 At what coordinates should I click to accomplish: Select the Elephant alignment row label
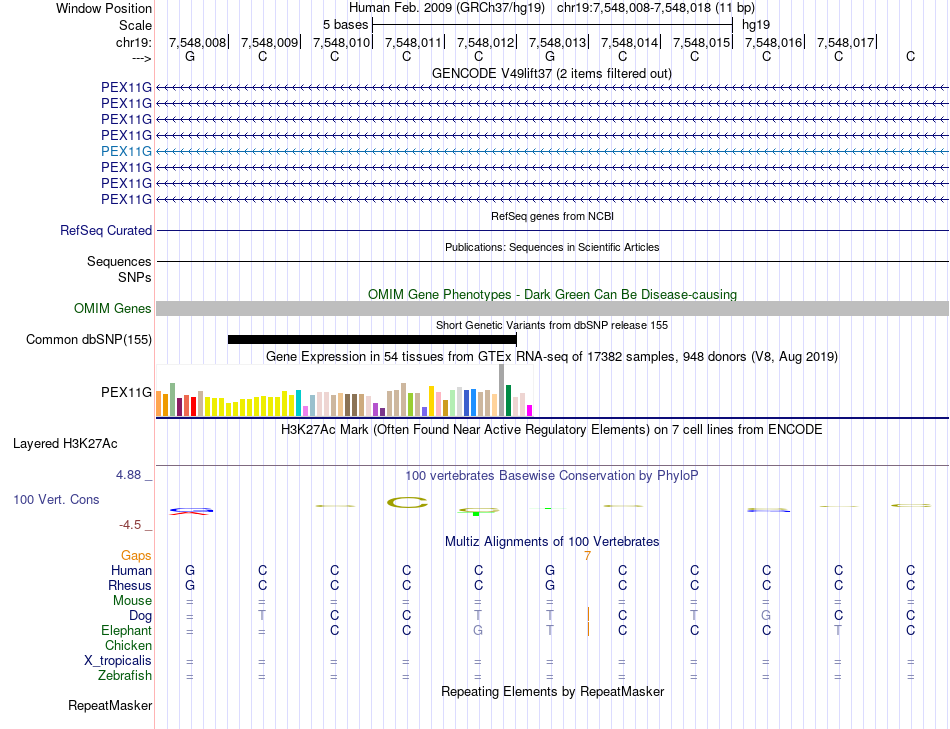point(126,630)
